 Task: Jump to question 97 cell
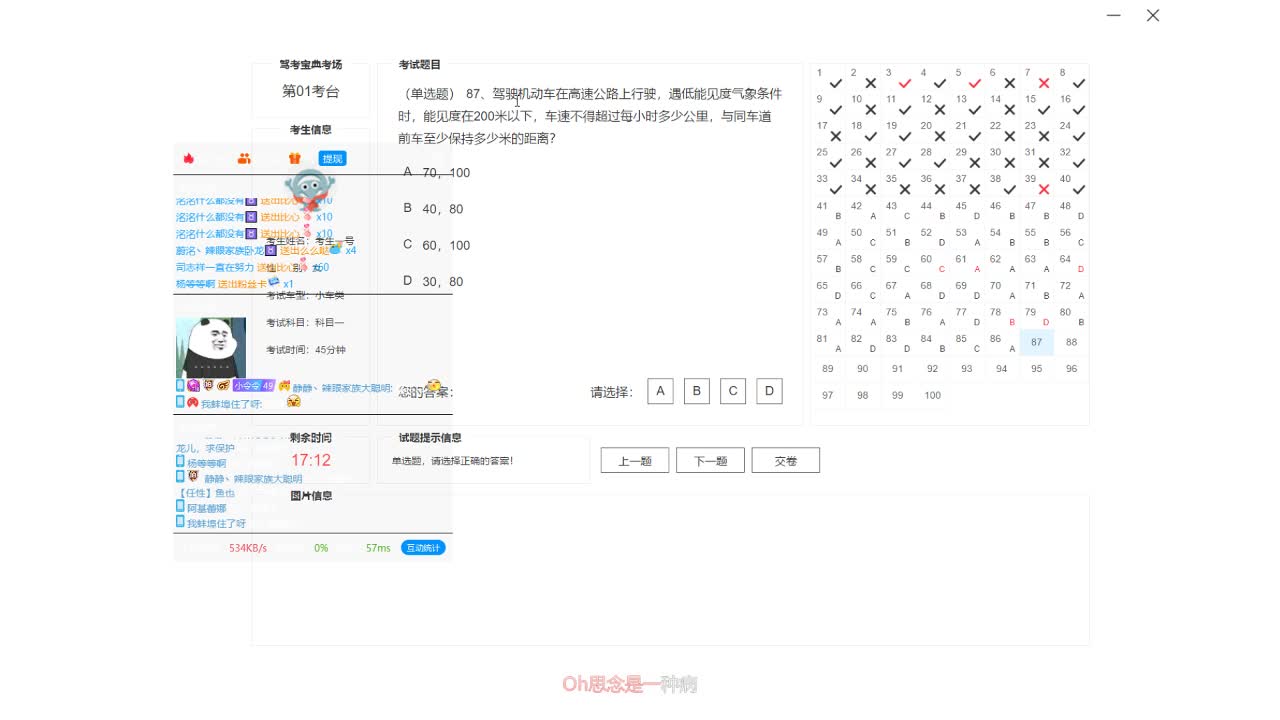828,396
